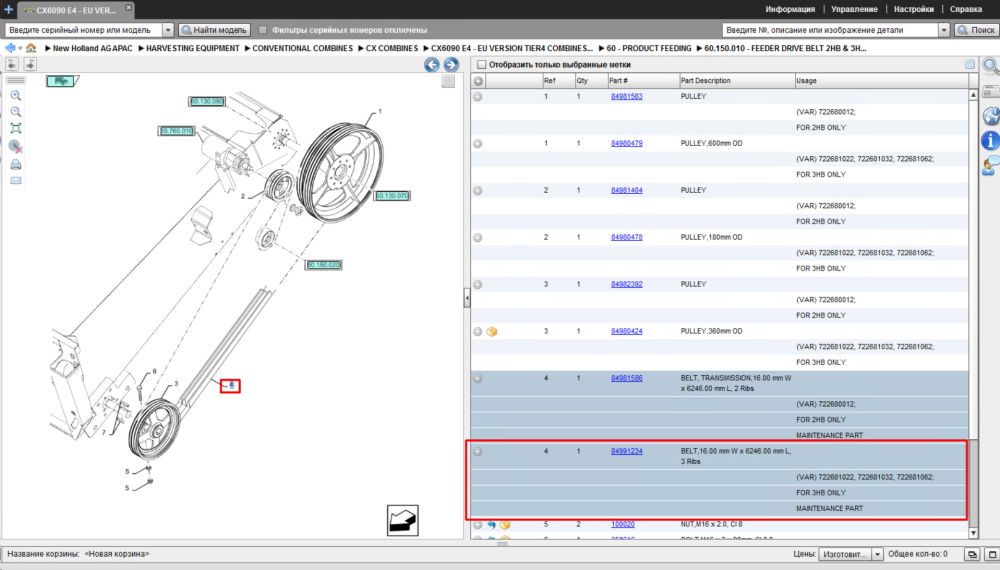Screen dimensions: 1000x570
Task: Collapse diagram panel via splitter handle
Action: pyautogui.click(x=467, y=298)
